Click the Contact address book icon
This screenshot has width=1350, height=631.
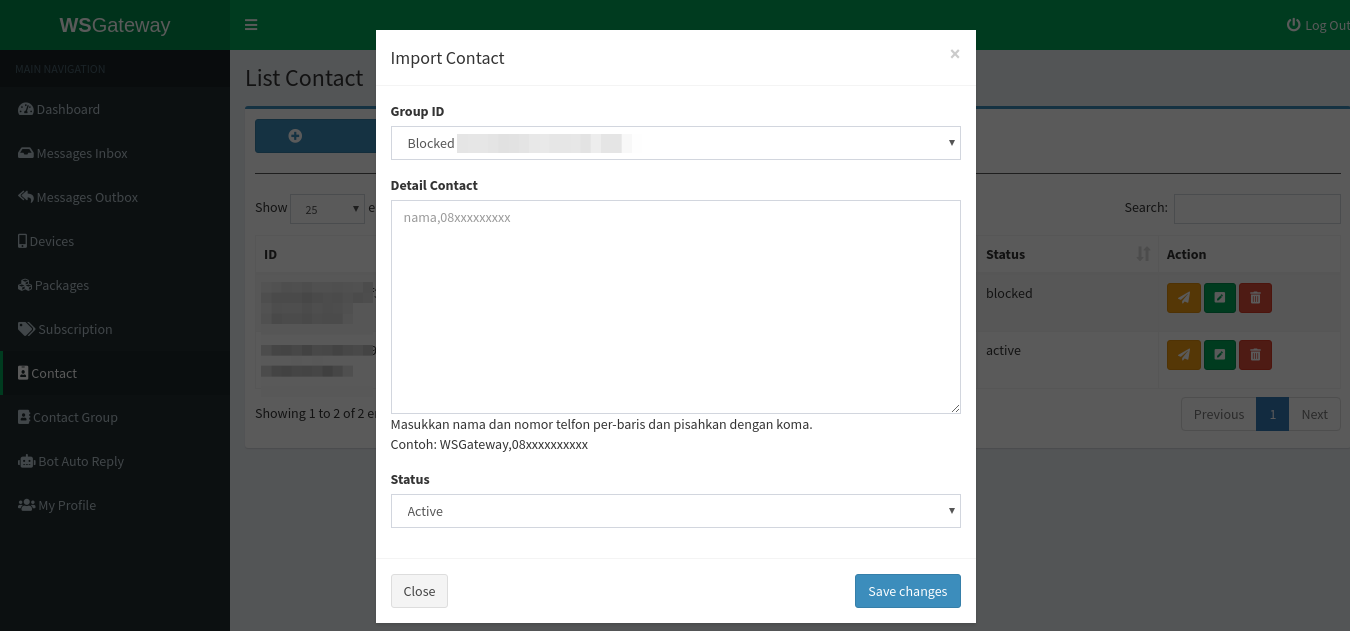pyautogui.click(x=23, y=373)
